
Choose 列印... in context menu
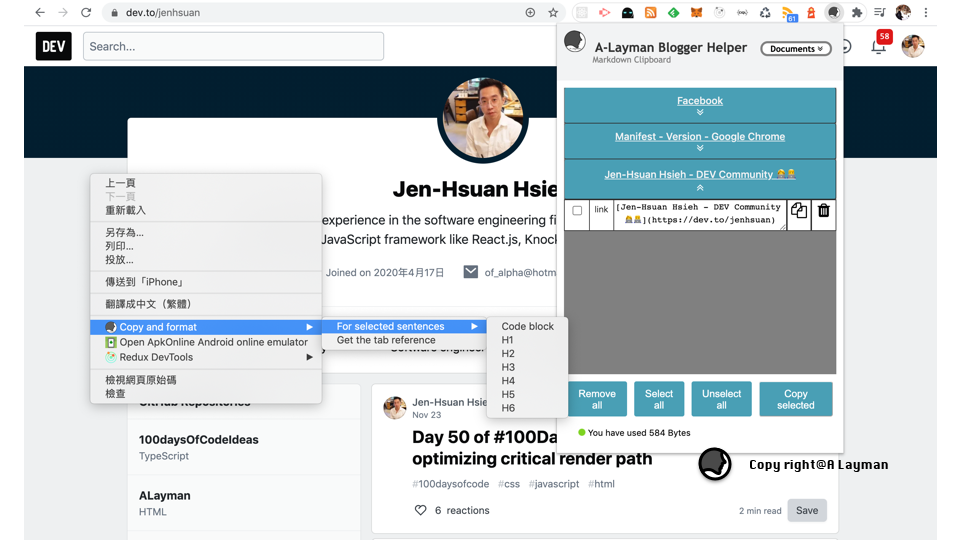(206, 246)
